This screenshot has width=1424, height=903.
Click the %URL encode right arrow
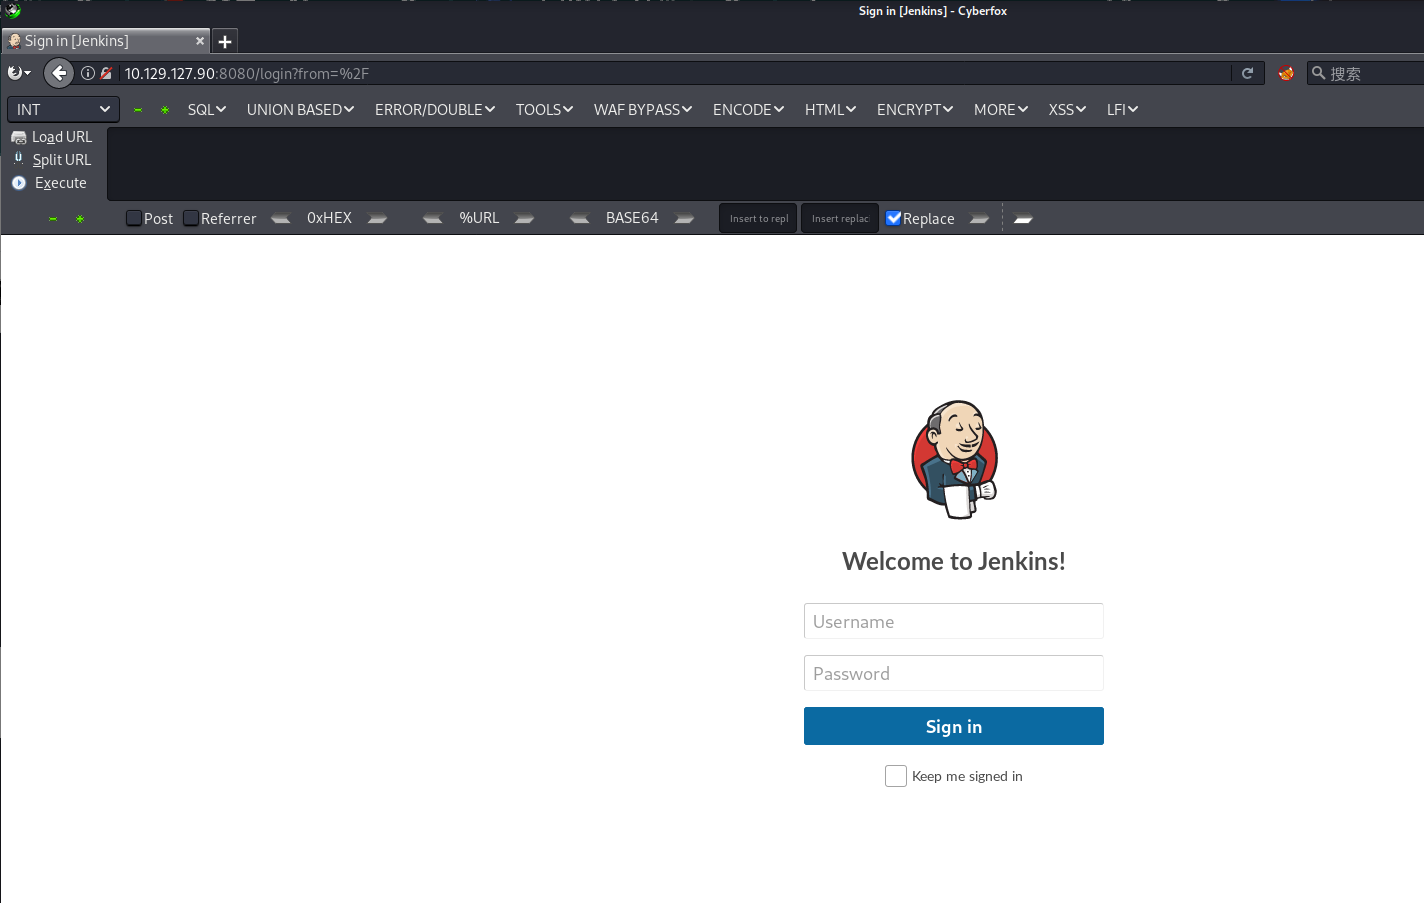click(524, 218)
